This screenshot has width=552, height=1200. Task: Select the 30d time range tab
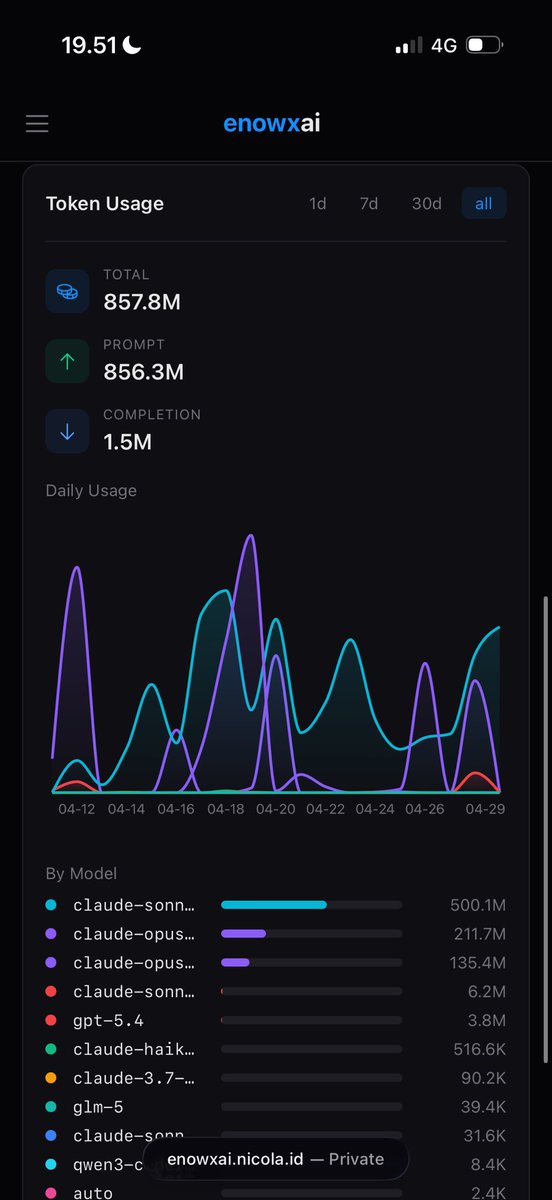click(427, 203)
